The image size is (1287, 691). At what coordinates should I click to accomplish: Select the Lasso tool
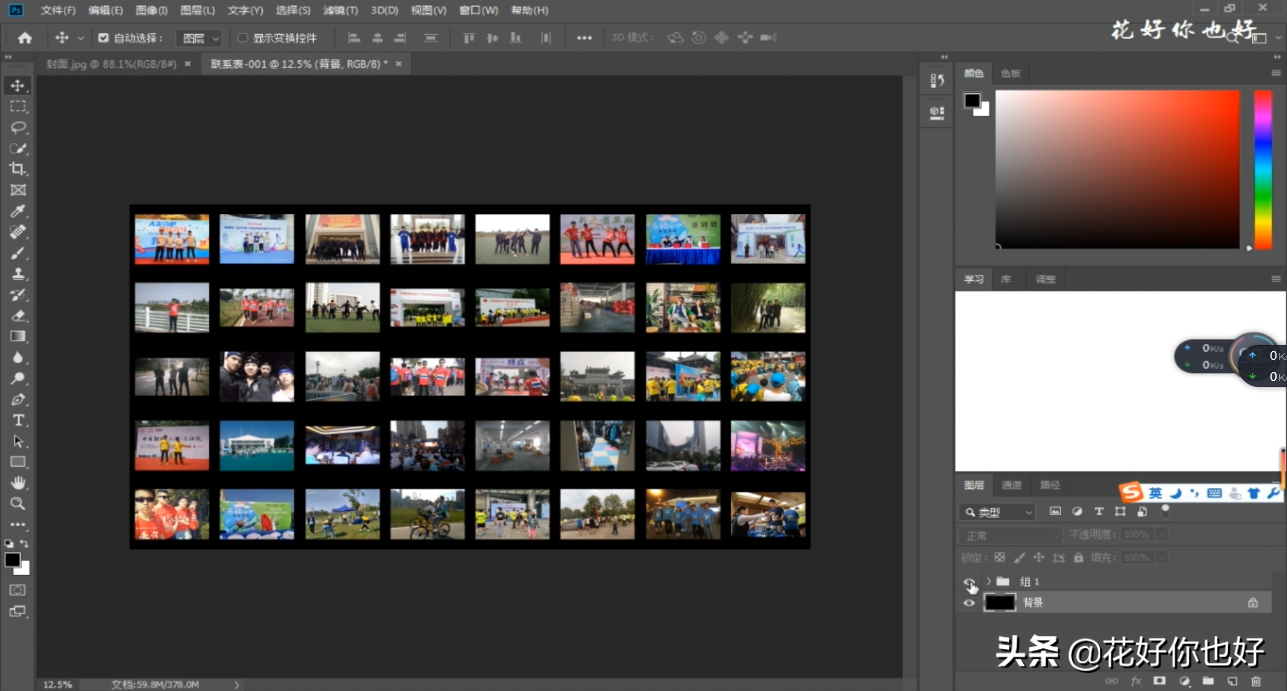(x=18, y=127)
